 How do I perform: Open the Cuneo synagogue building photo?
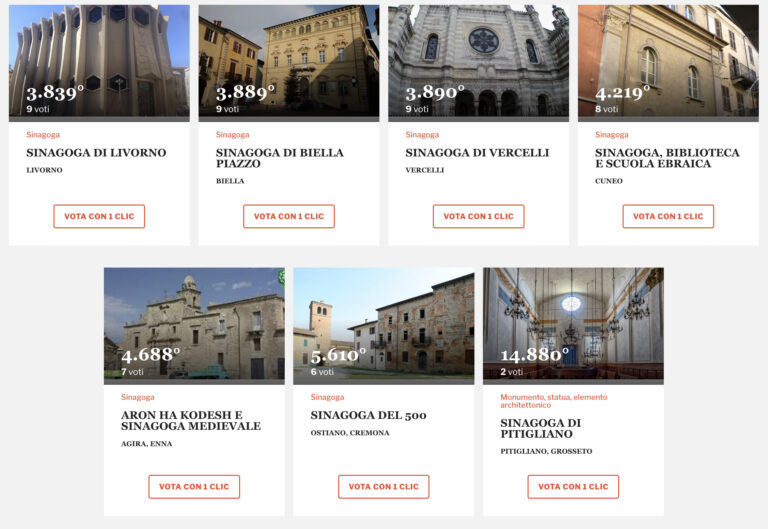pos(668,61)
